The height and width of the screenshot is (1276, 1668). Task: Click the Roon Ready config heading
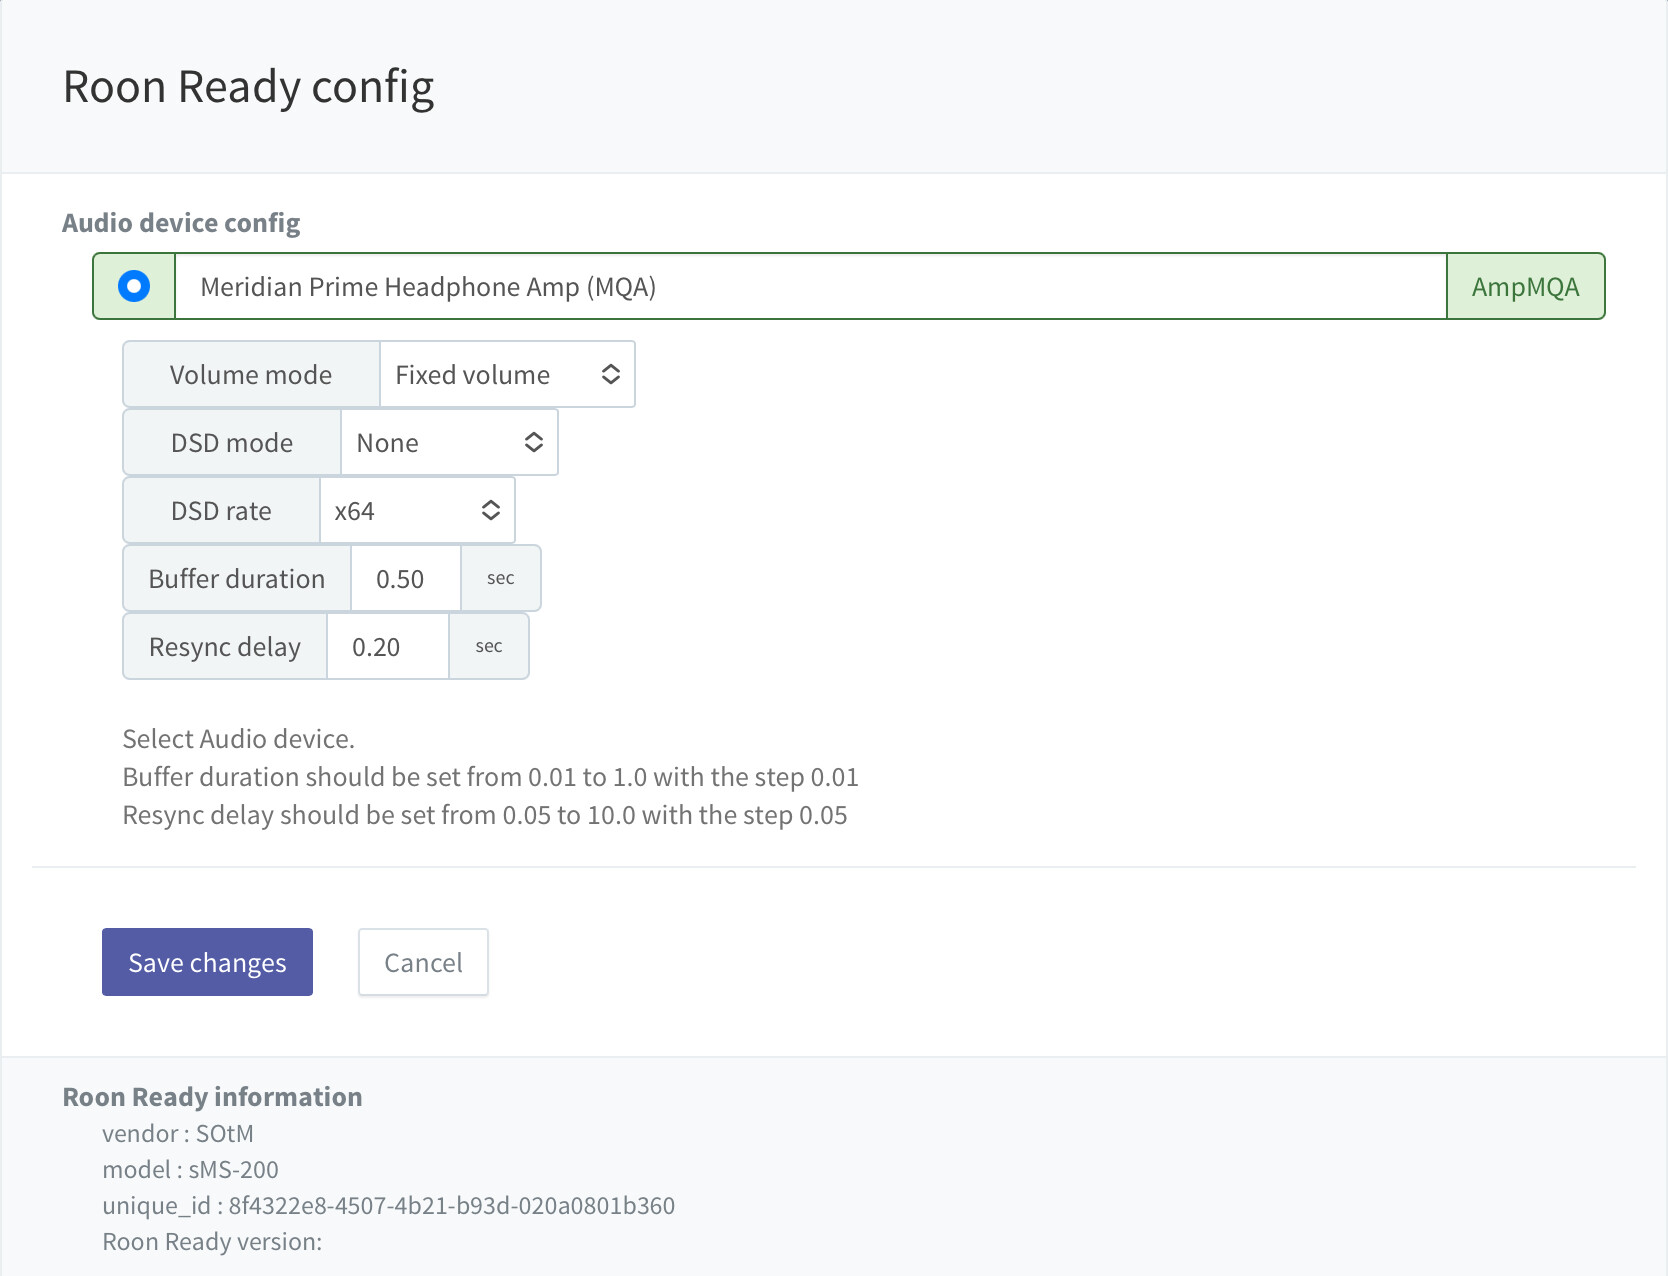point(248,87)
